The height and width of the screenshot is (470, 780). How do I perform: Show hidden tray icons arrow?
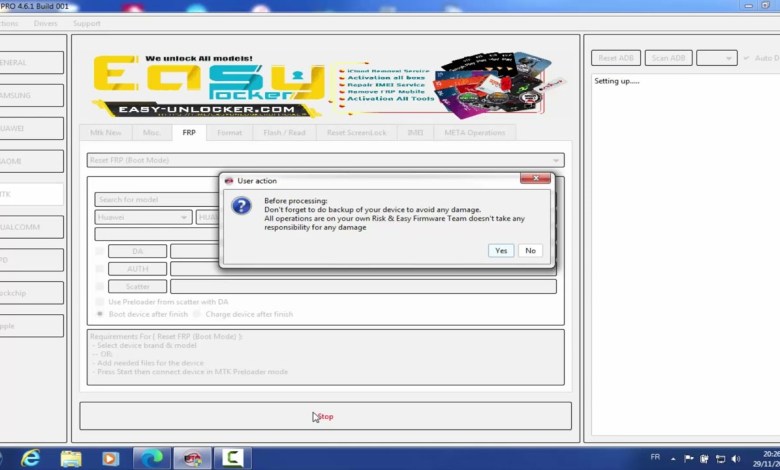tap(673, 459)
